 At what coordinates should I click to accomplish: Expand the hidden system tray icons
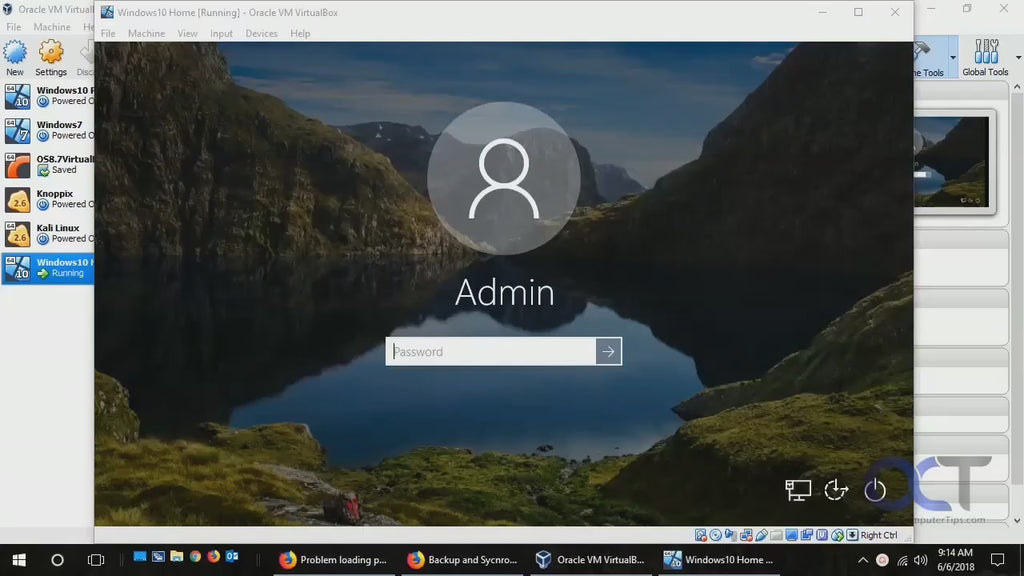863,560
